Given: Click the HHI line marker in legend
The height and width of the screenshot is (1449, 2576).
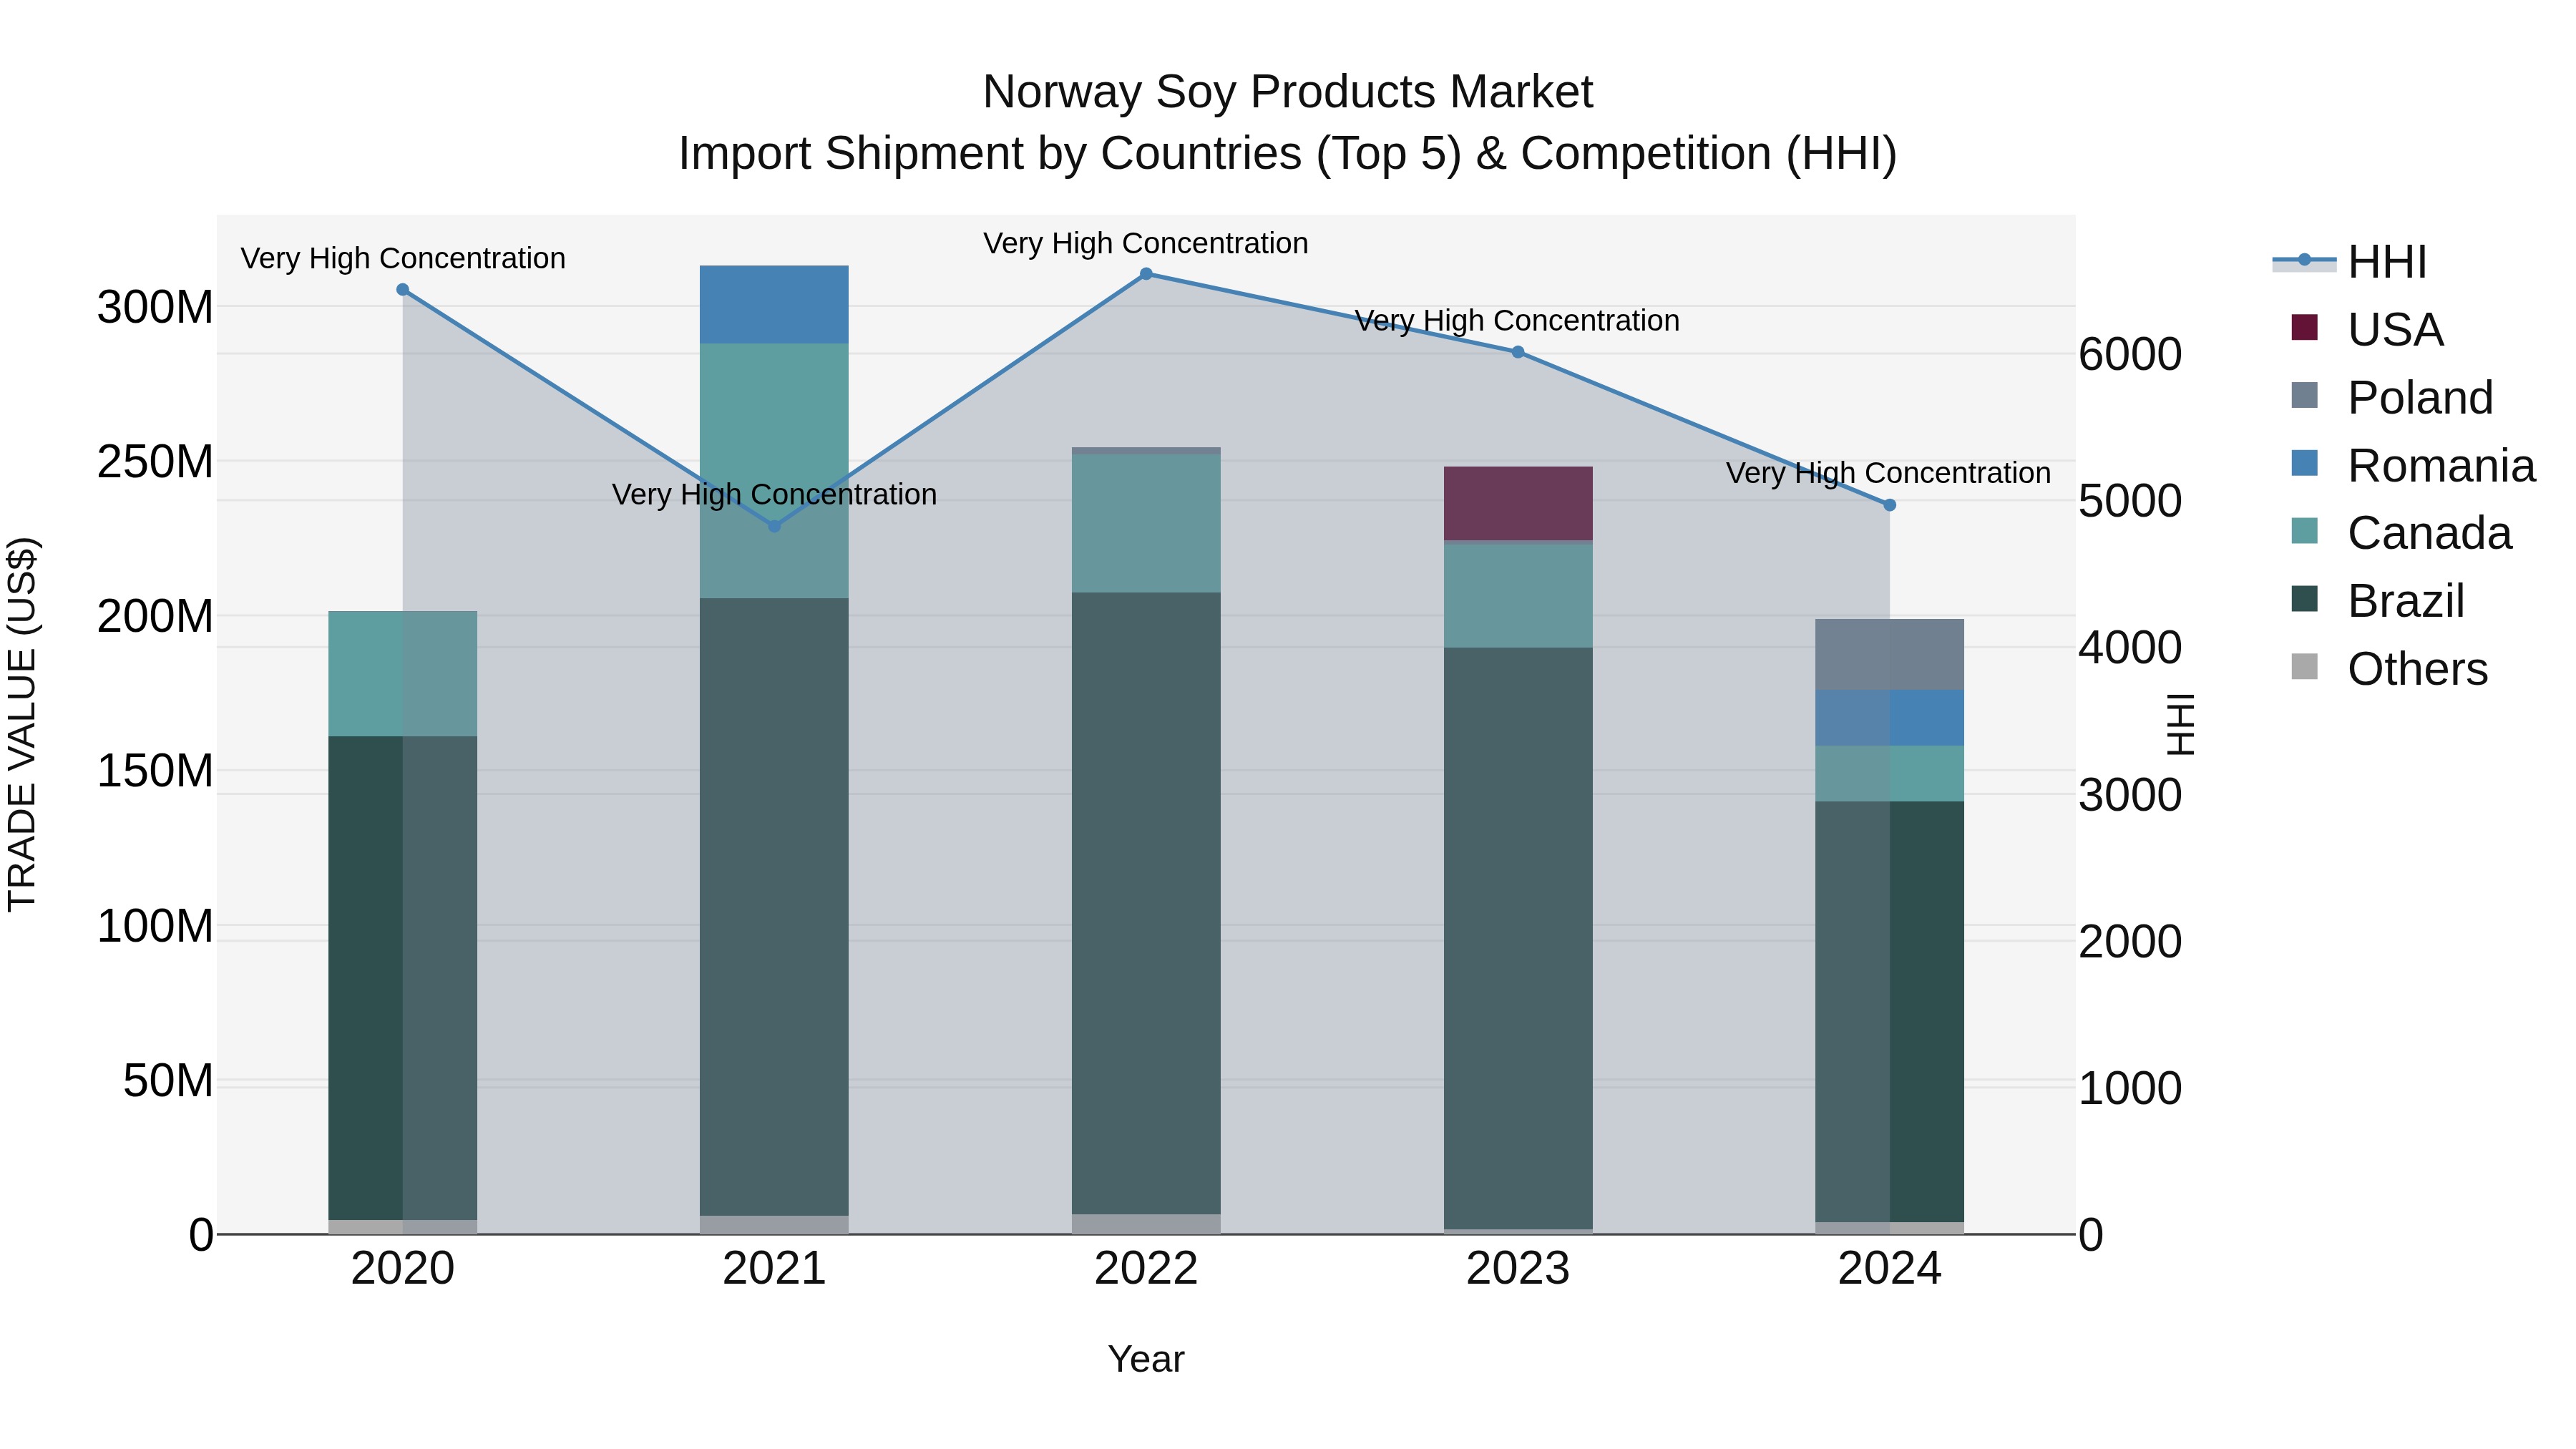Looking at the screenshot, I should pos(2304,260).
